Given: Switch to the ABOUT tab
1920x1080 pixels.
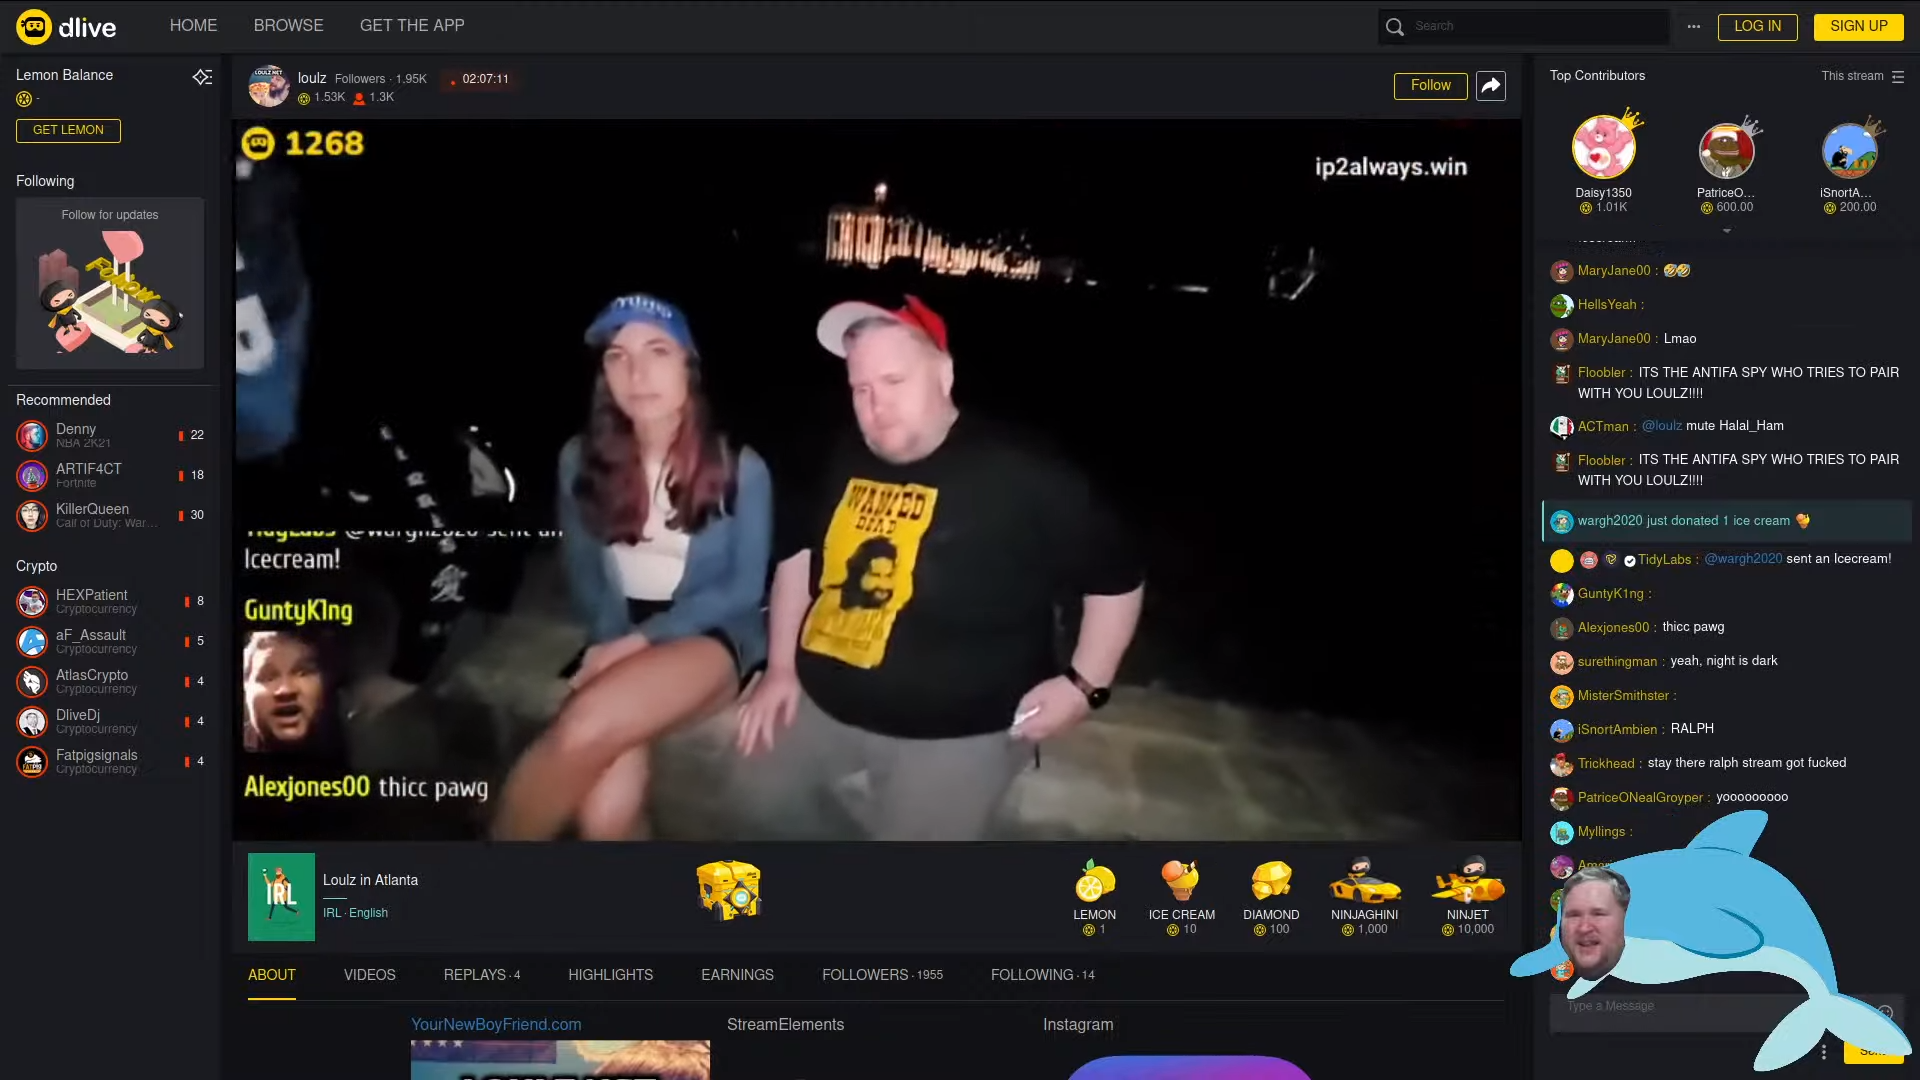Looking at the screenshot, I should coord(272,975).
